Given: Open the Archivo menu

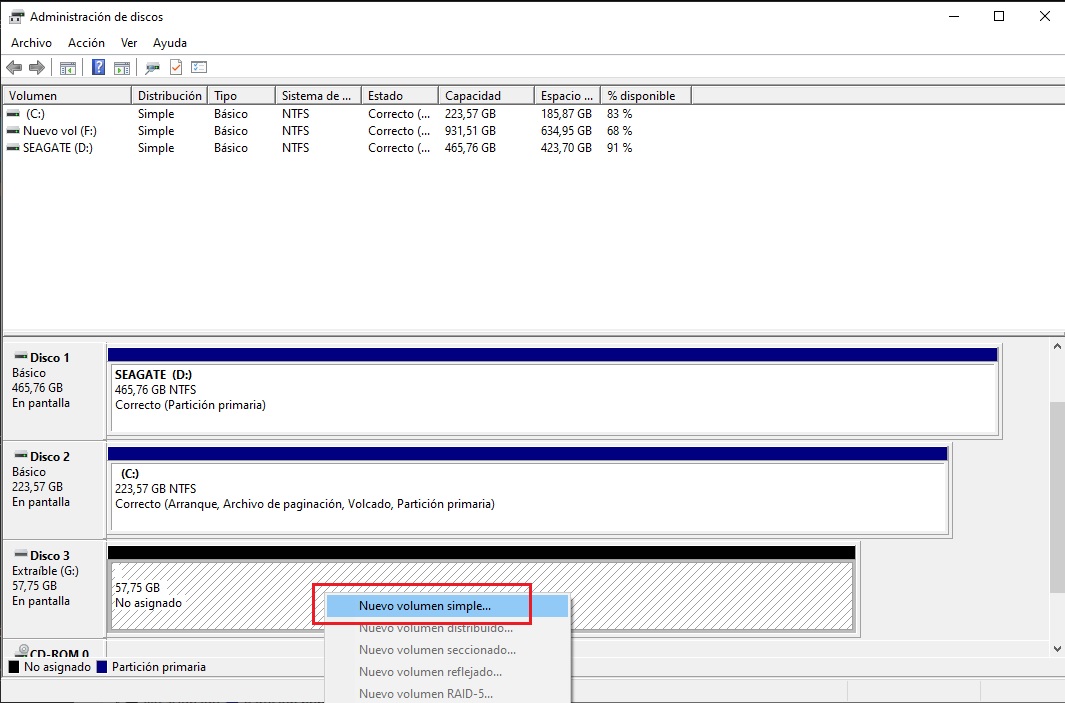Looking at the screenshot, I should pyautogui.click(x=31, y=43).
